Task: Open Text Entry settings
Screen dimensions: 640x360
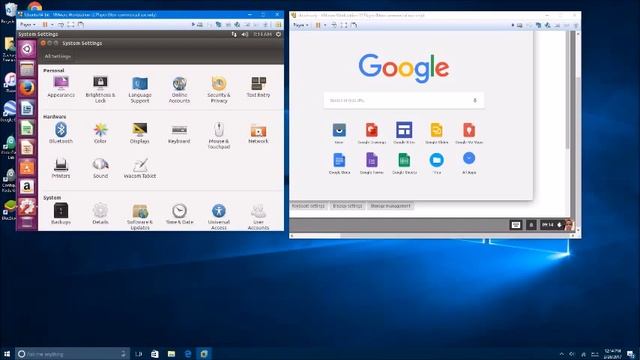Action: tap(258, 87)
